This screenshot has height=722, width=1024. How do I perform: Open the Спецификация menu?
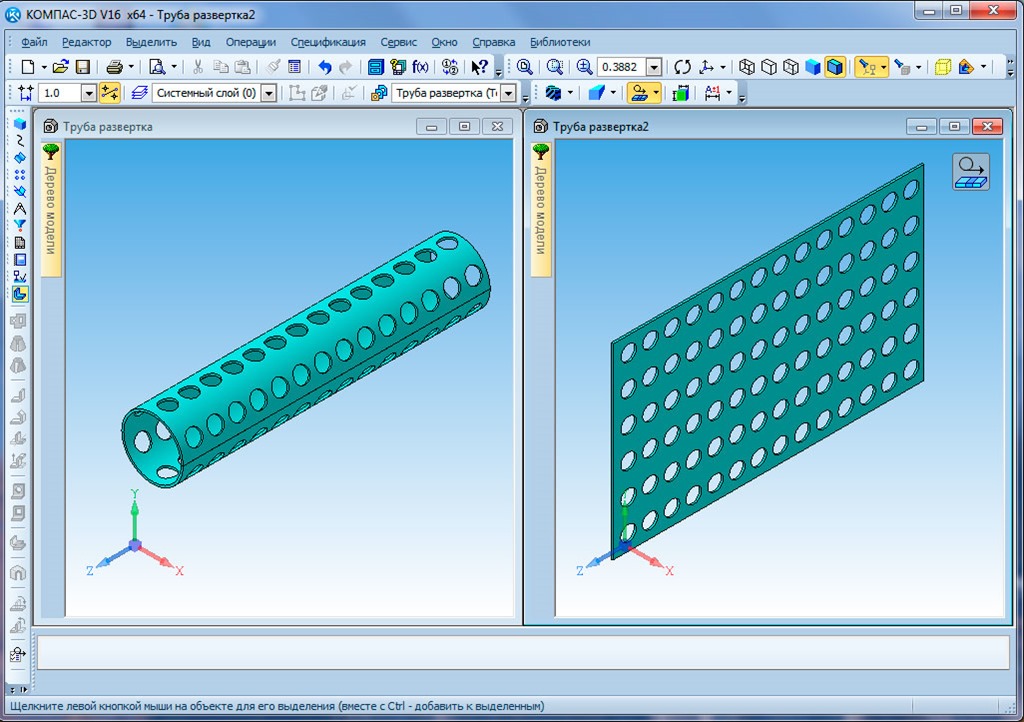coord(328,42)
